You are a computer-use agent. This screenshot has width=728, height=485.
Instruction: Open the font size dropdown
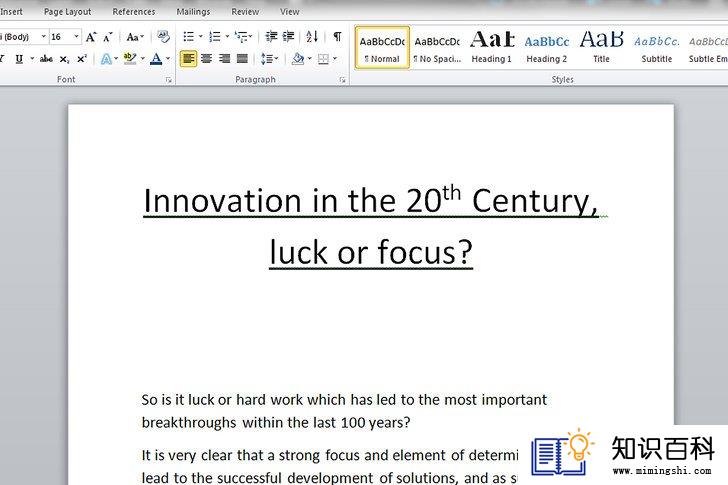[76, 36]
